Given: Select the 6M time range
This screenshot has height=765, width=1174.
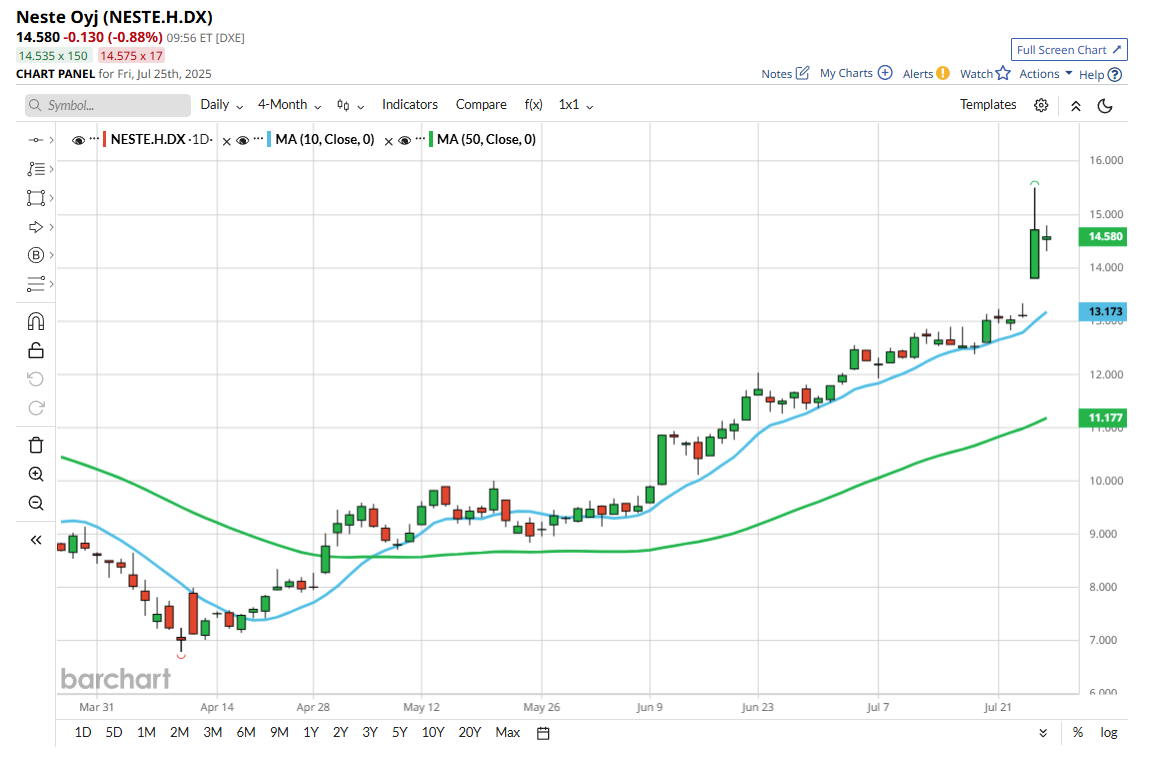Looking at the screenshot, I should tap(246, 733).
